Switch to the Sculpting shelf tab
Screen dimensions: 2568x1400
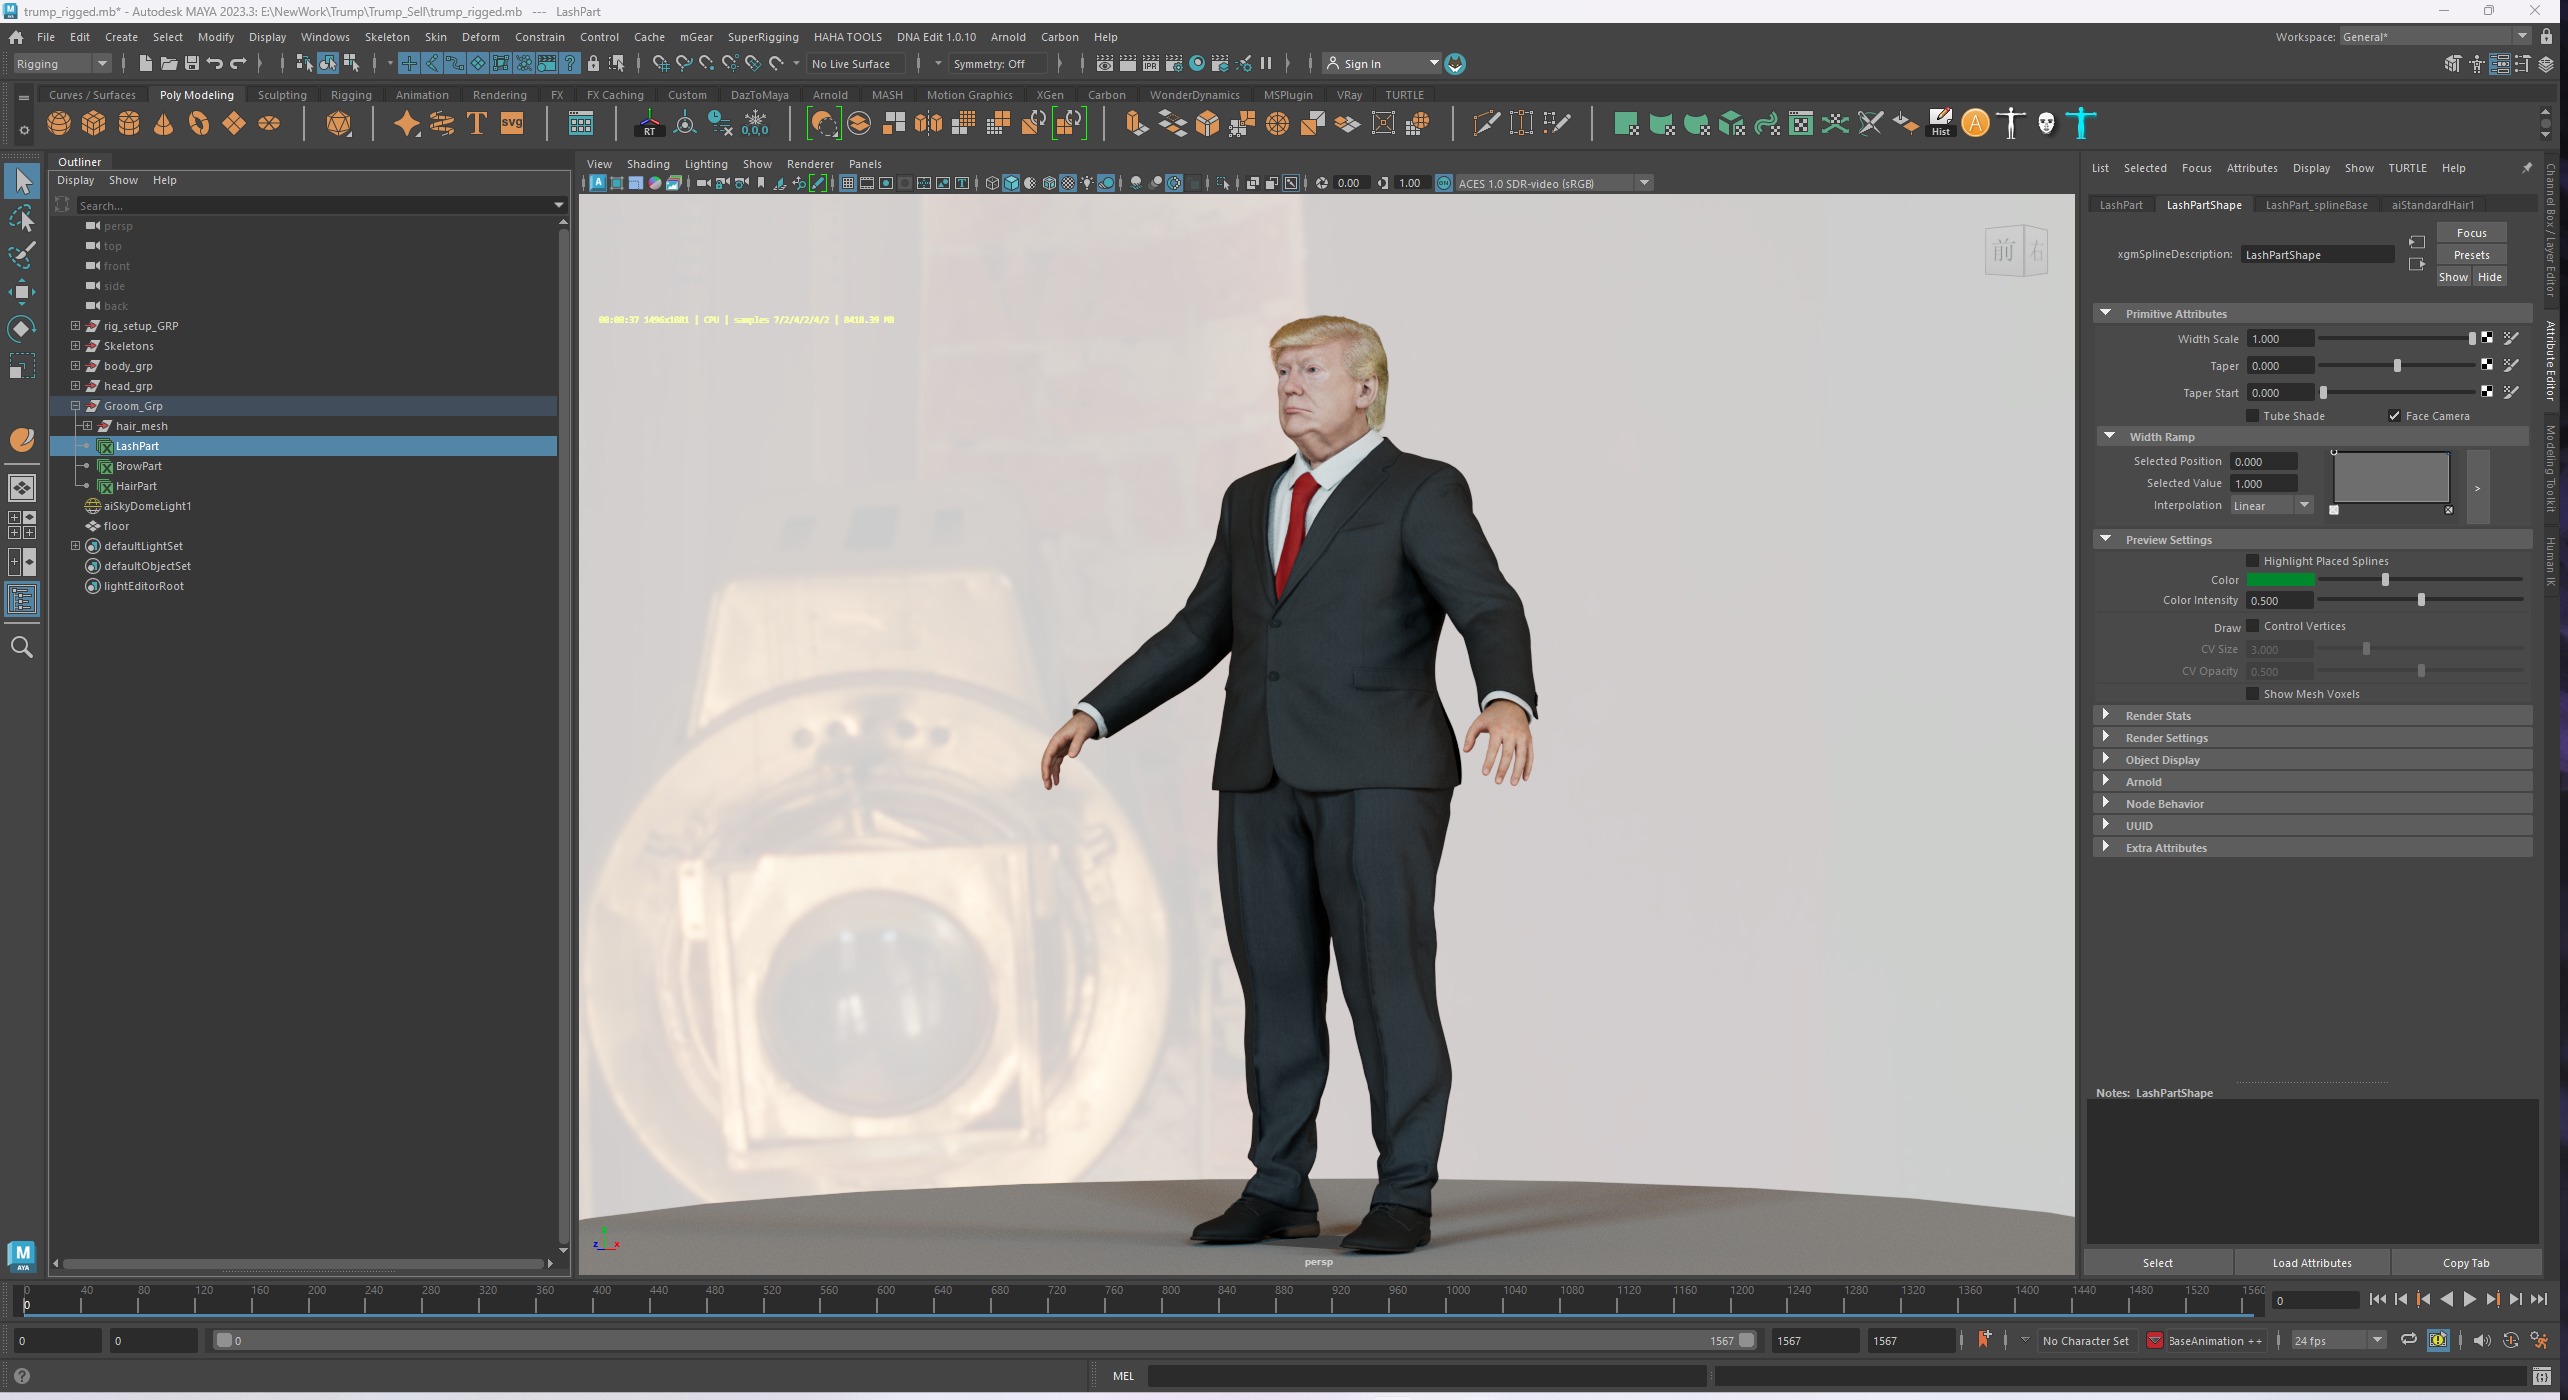[x=282, y=95]
